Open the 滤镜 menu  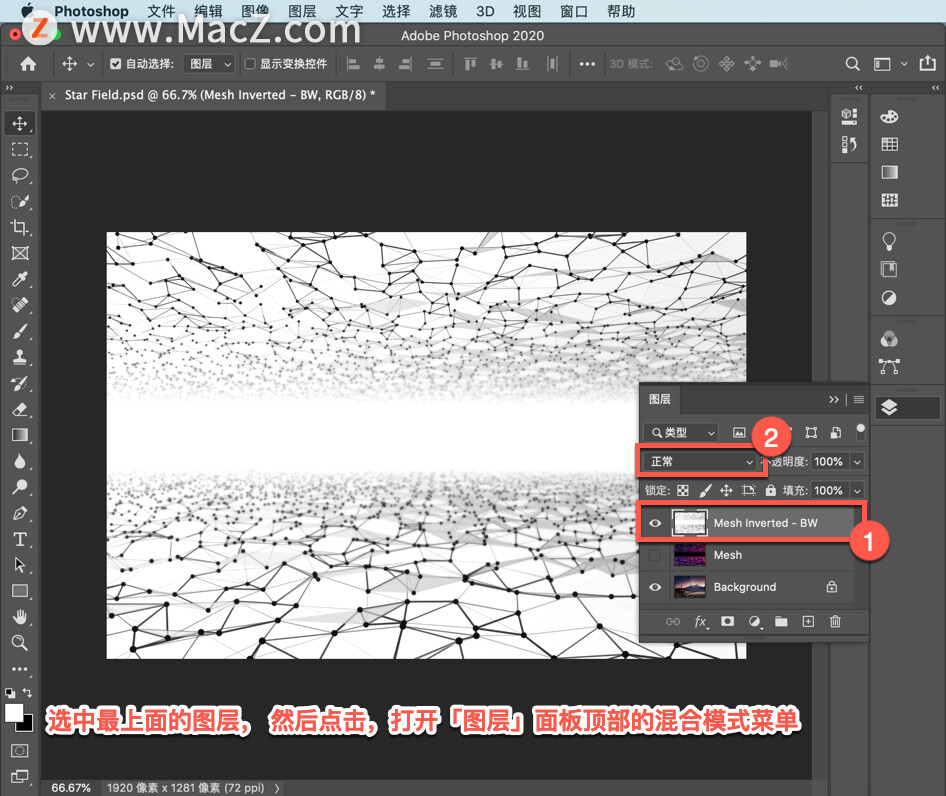tap(441, 12)
